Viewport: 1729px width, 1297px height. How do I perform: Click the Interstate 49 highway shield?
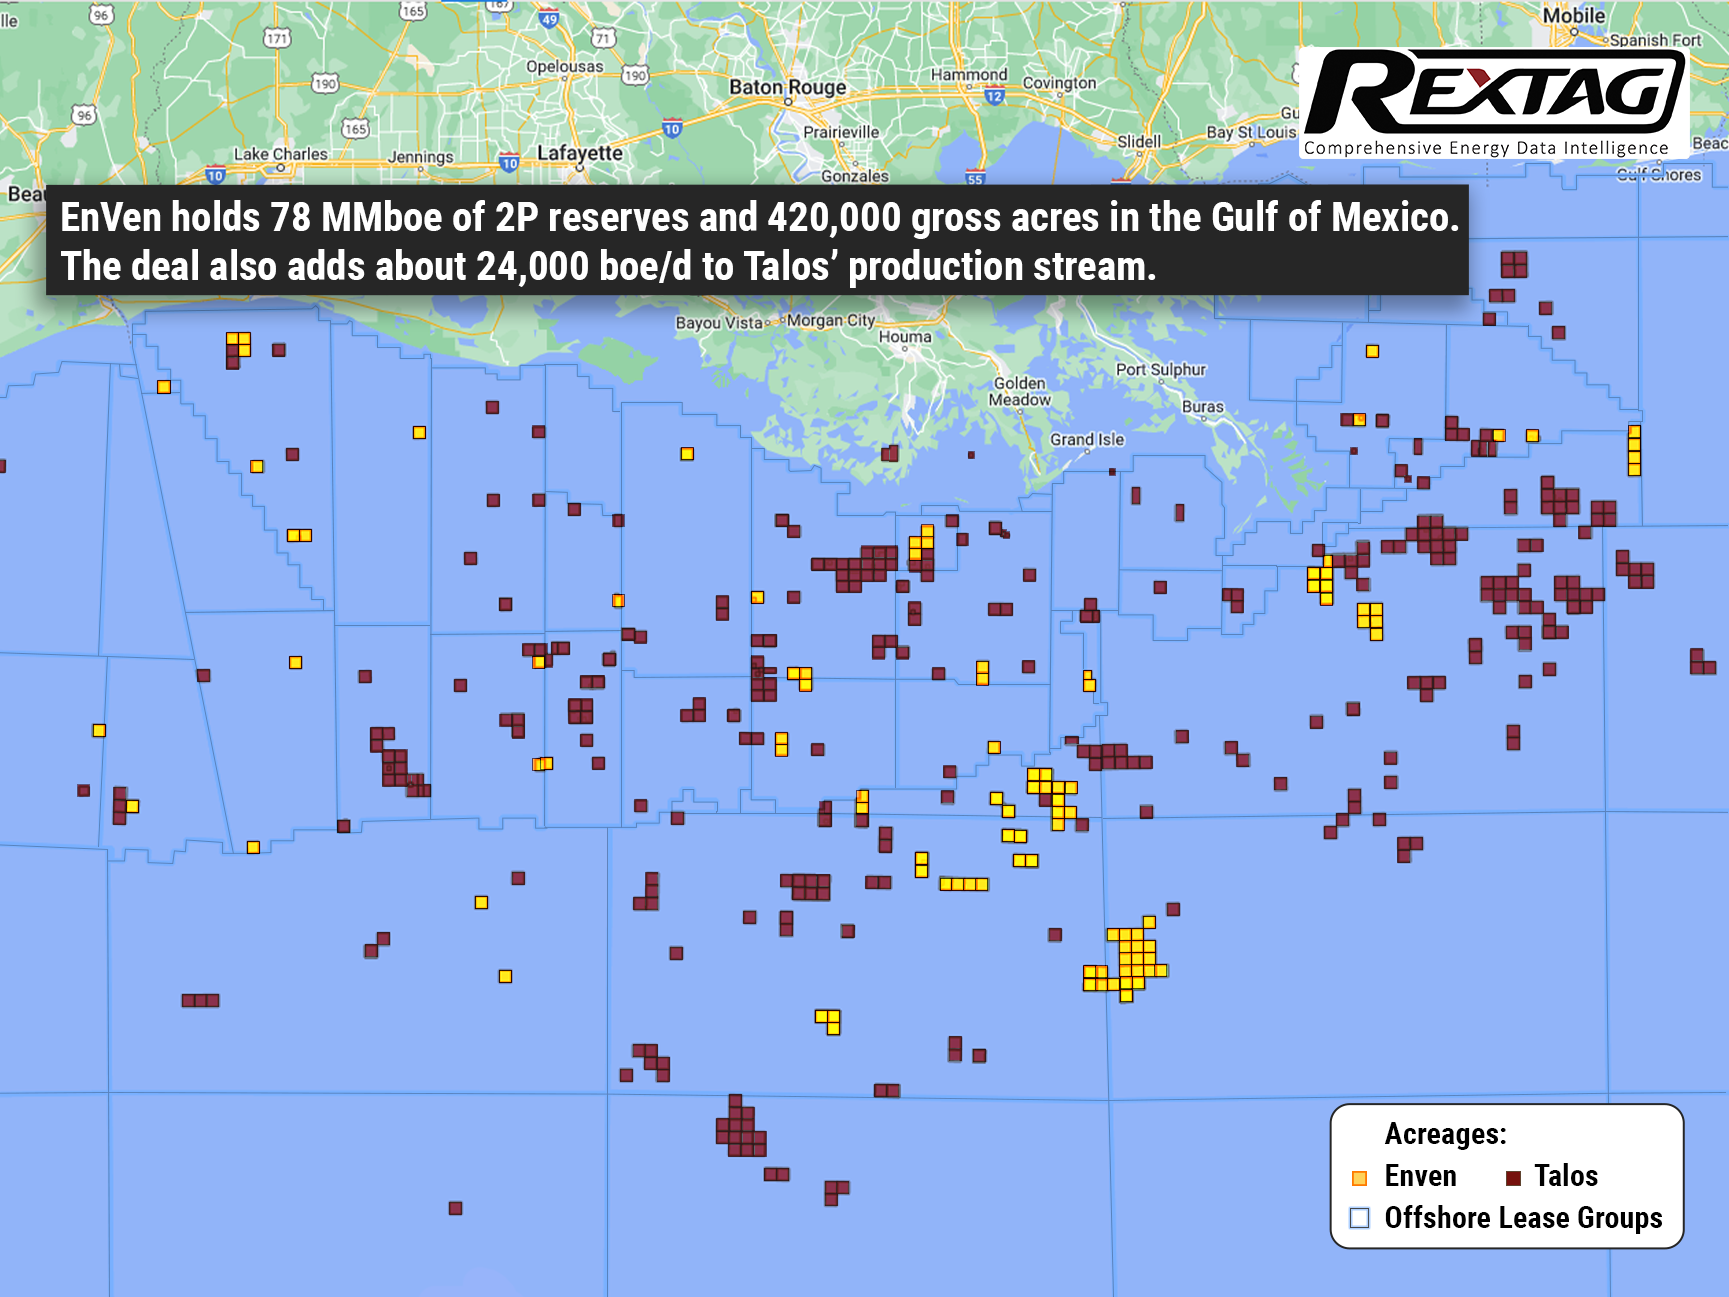[549, 17]
